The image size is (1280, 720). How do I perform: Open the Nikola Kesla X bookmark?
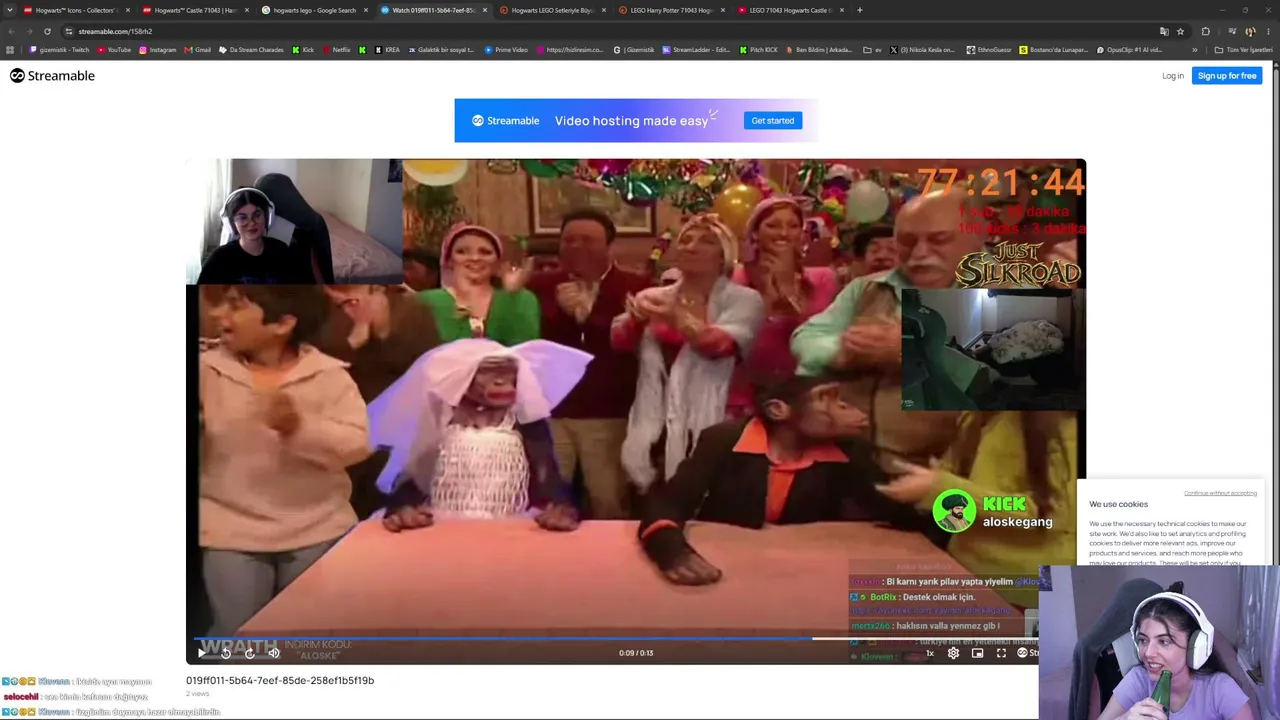(x=922, y=50)
